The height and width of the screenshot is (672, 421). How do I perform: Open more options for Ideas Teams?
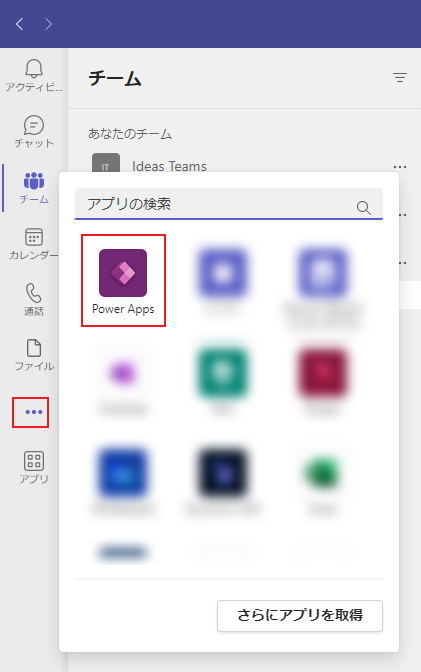(400, 167)
